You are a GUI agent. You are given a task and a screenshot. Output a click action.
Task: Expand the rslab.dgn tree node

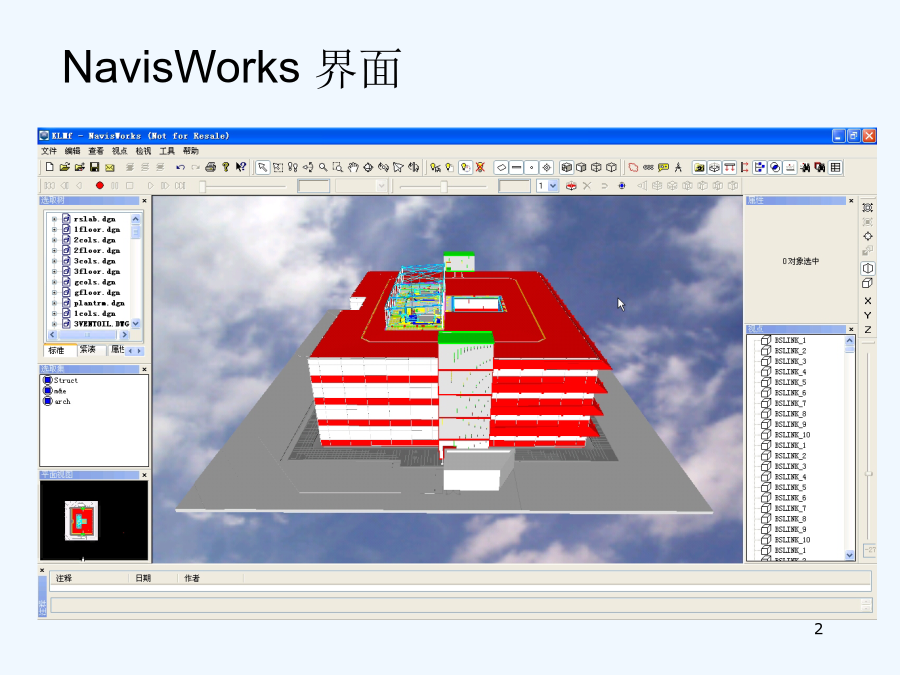pos(54,219)
